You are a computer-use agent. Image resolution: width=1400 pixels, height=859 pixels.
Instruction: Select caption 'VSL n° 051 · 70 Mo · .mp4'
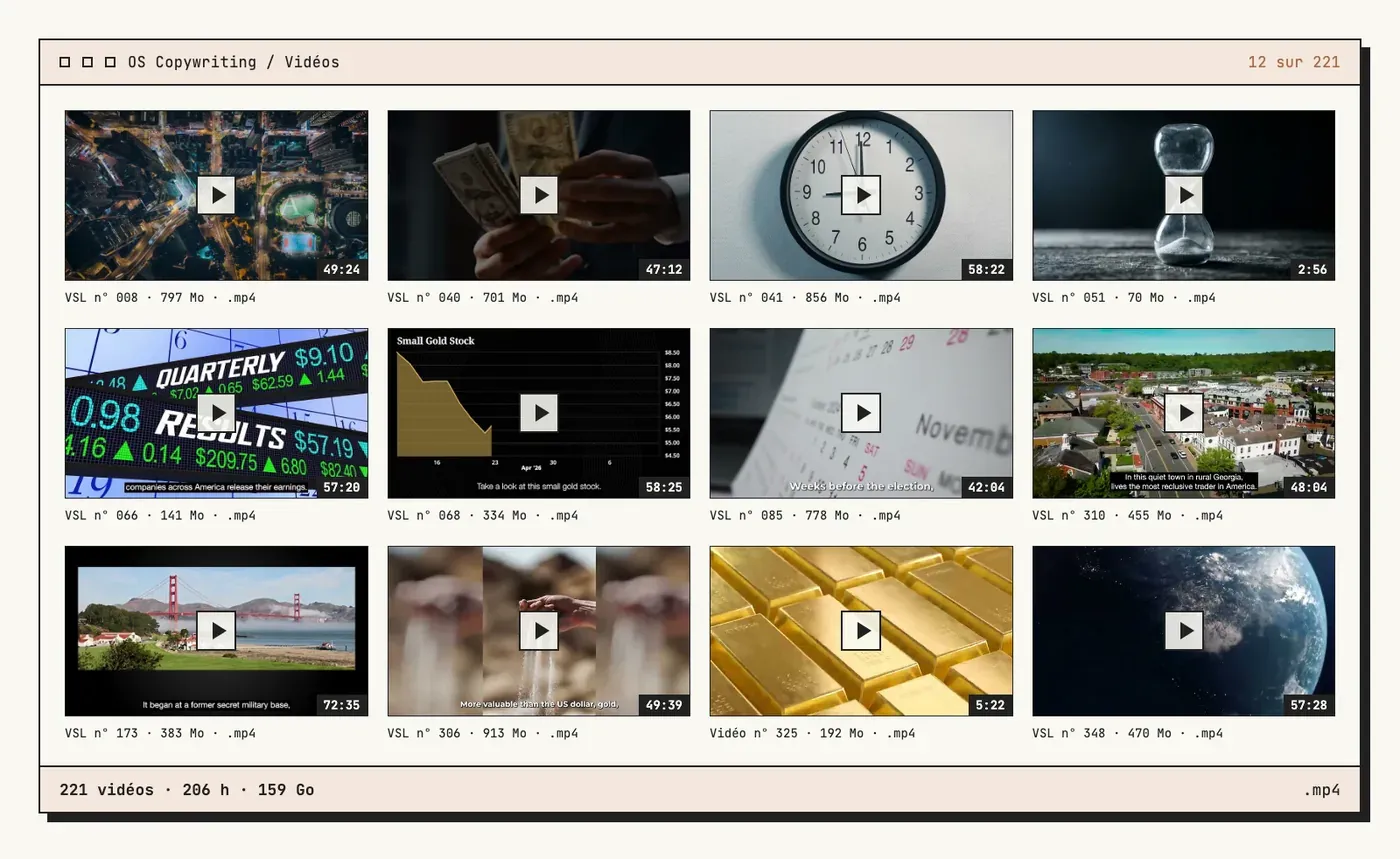click(1124, 297)
